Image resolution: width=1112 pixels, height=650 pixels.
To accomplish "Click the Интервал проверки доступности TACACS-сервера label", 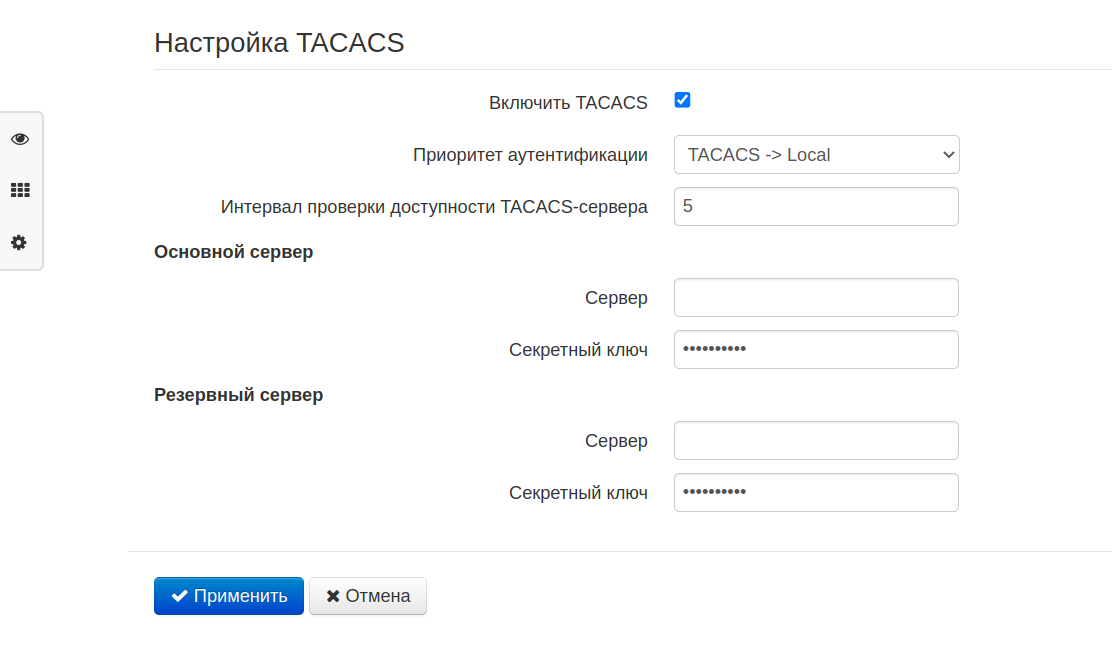I will pyautogui.click(x=434, y=207).
